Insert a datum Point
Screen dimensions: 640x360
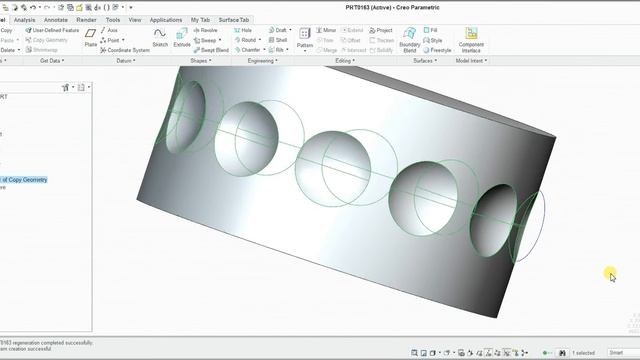point(110,40)
